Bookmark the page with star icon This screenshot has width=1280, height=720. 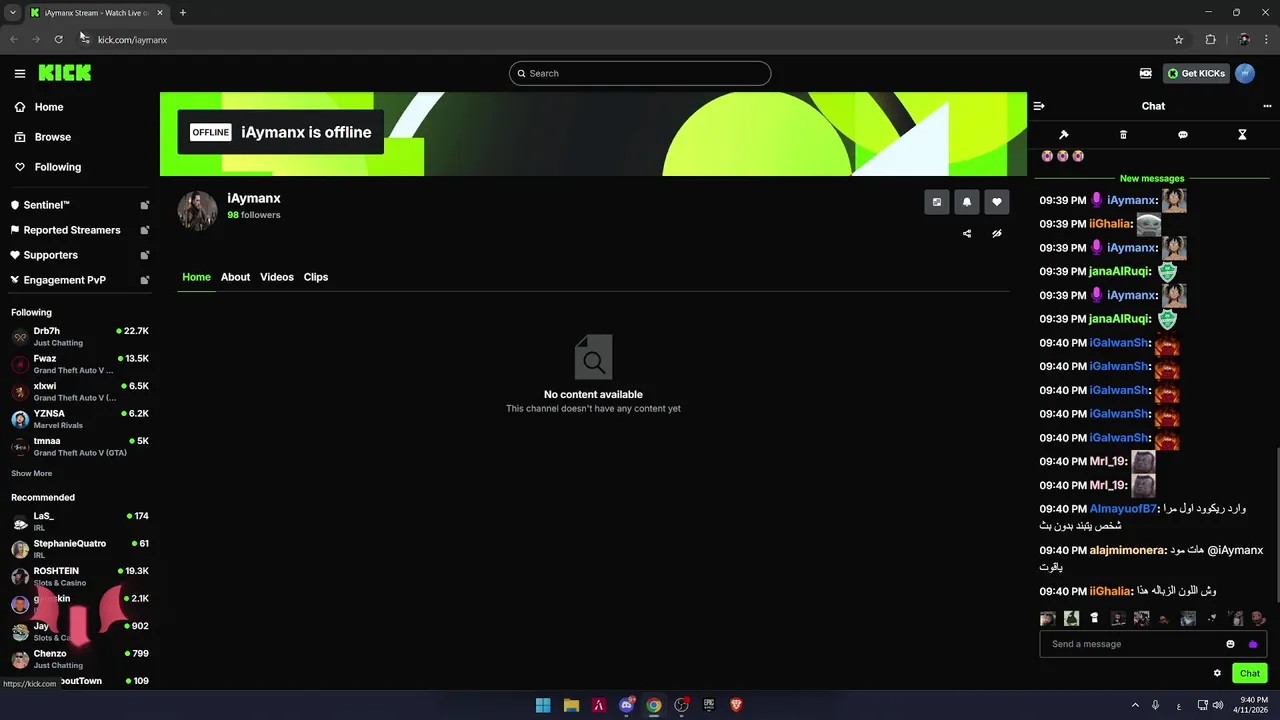(1179, 40)
